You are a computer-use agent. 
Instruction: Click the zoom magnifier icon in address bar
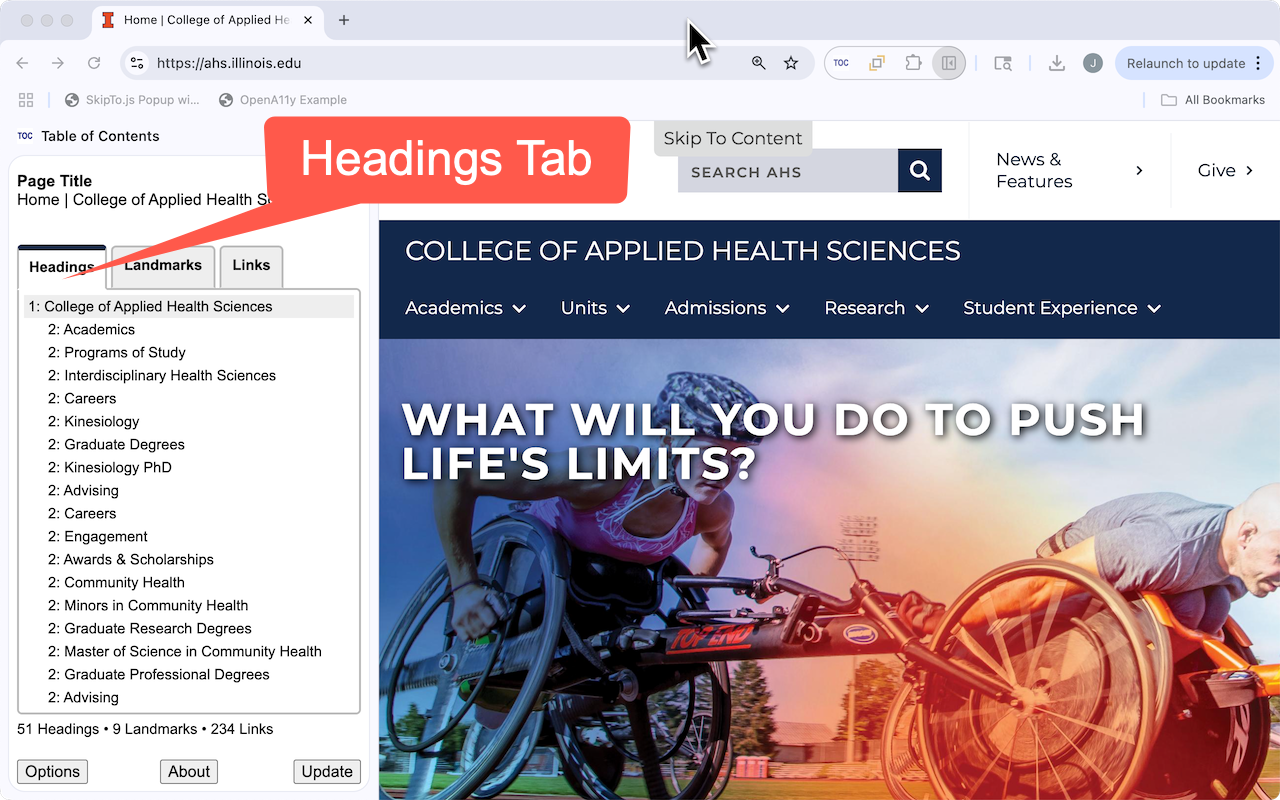[759, 63]
